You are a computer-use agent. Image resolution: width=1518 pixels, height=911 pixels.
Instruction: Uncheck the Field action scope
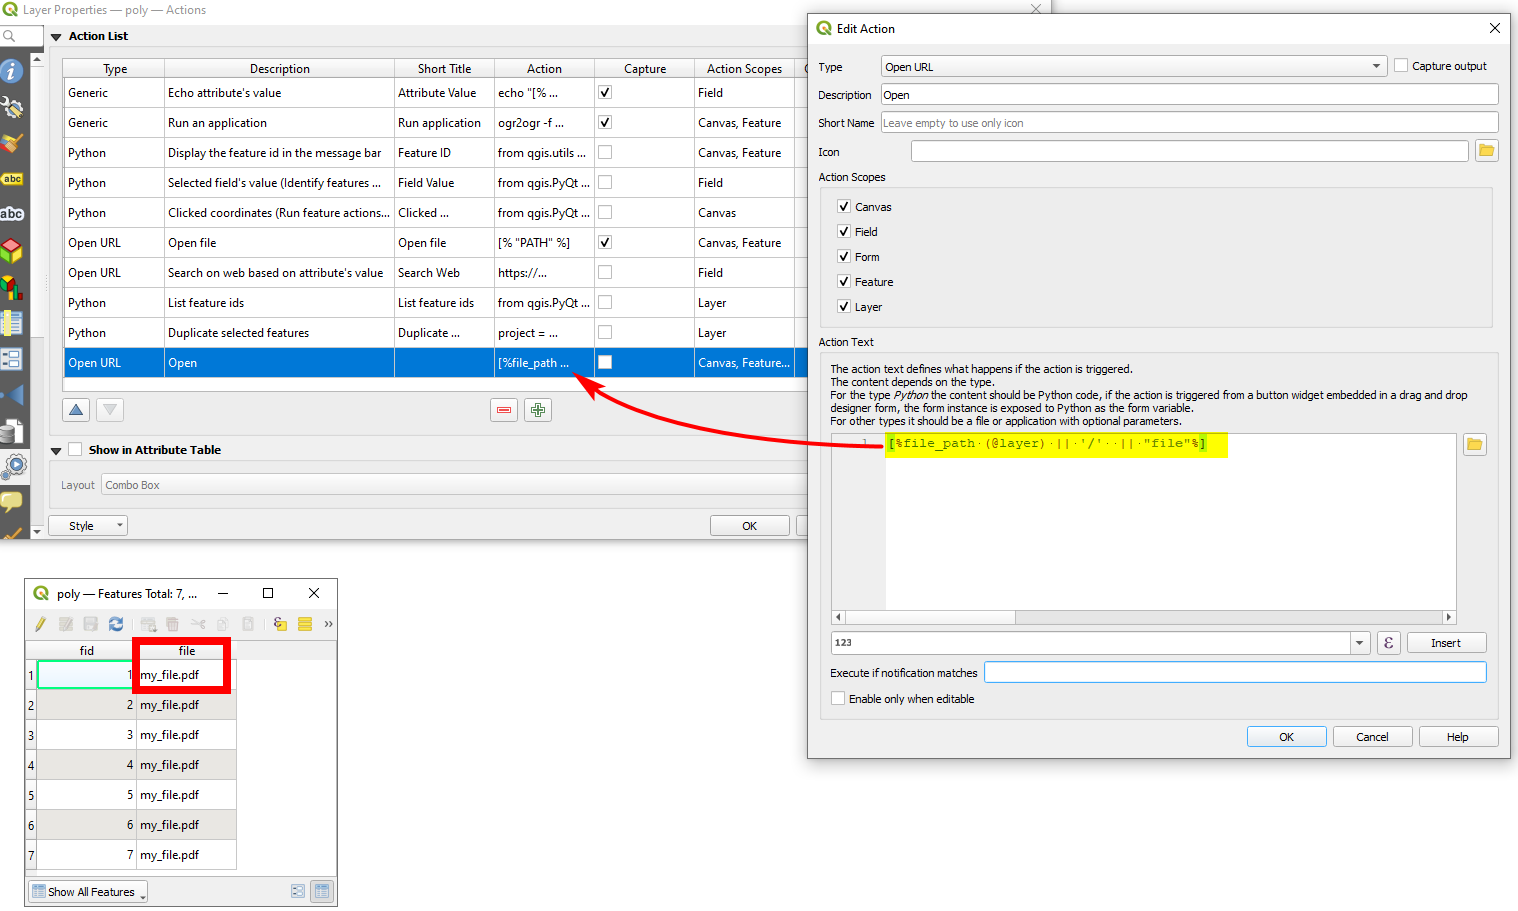click(x=843, y=231)
